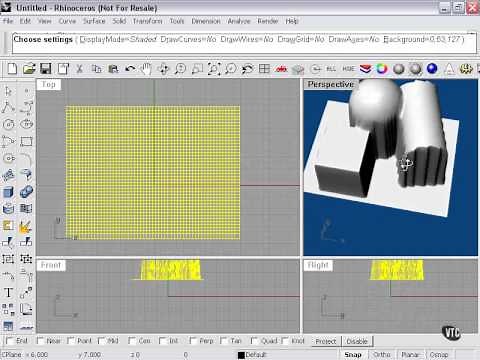480x360 pixels.
Task: Click the Copy icon in toolbar
Action: point(97,69)
